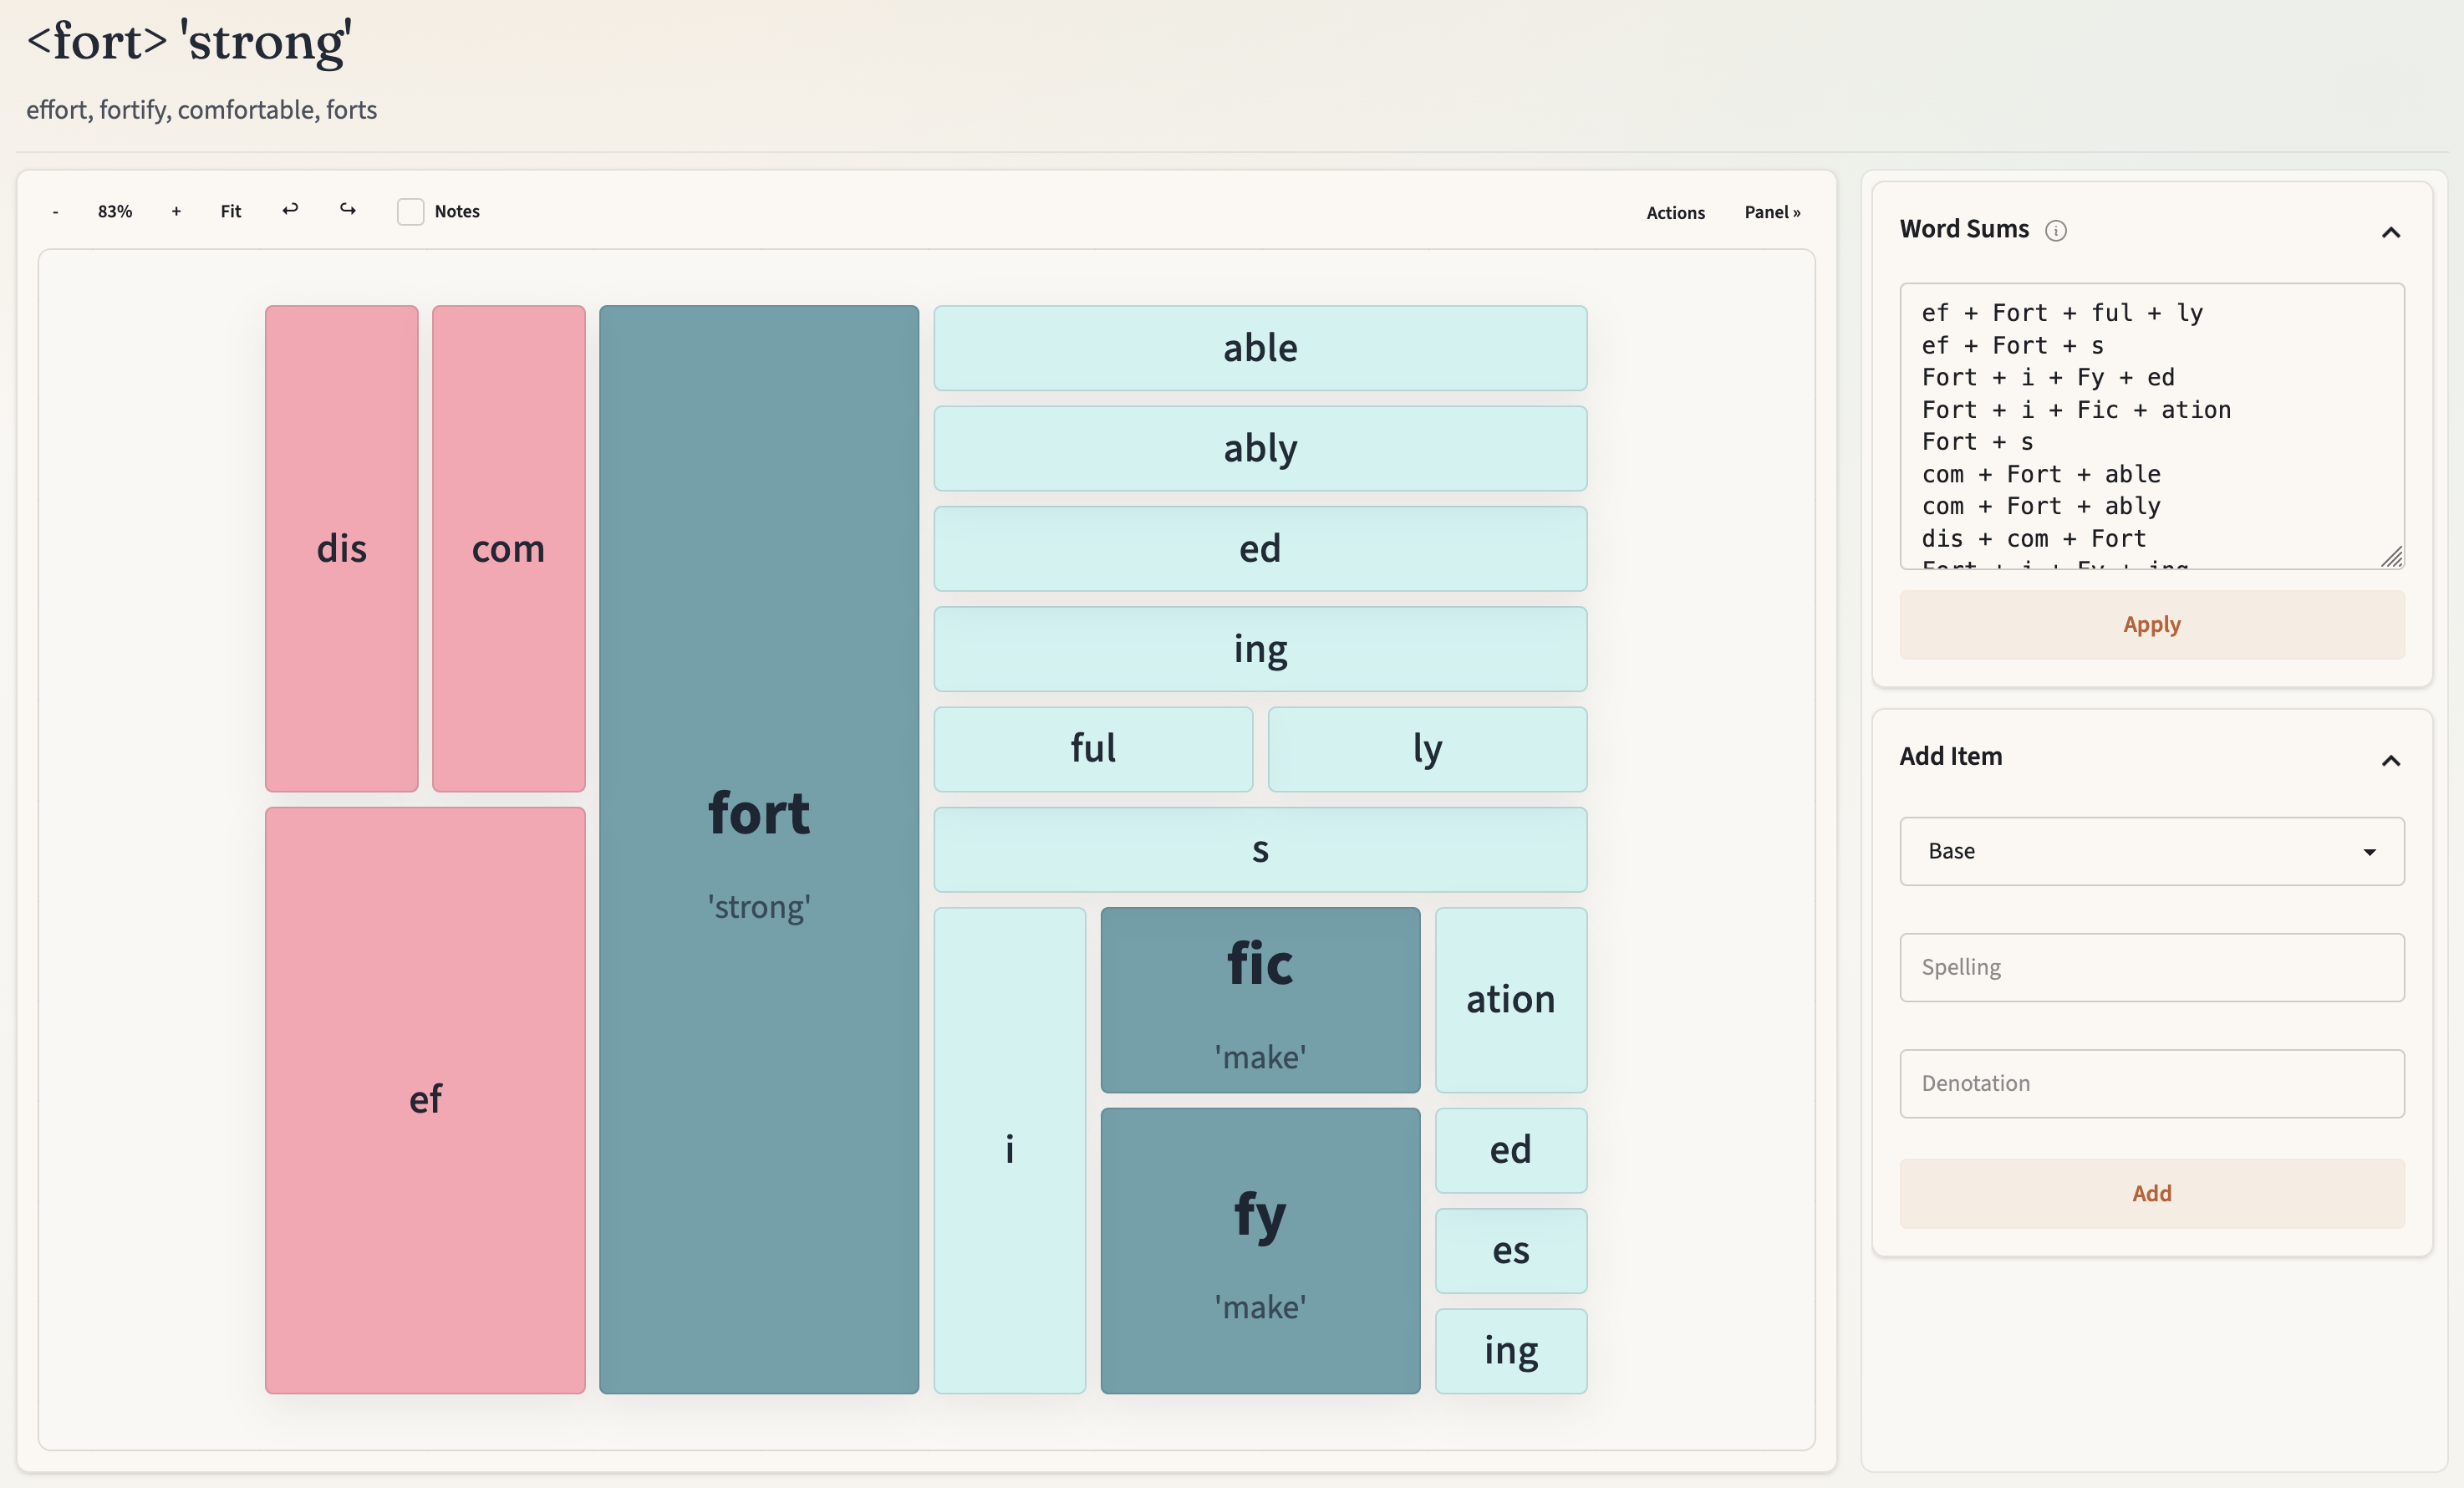Toggle the Notes checkbox

(x=410, y=212)
